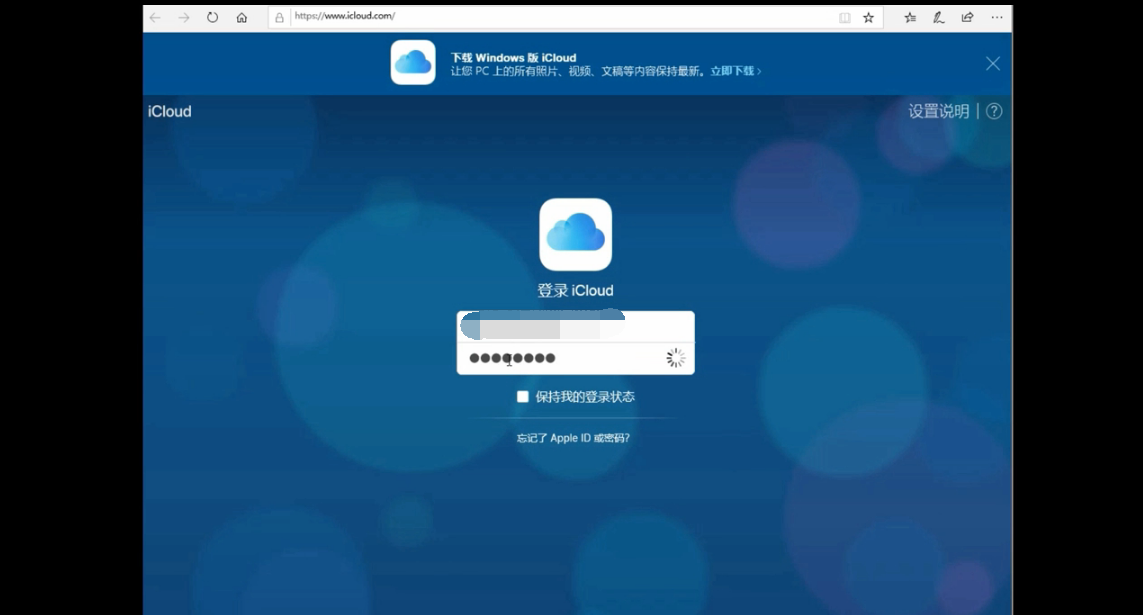Image resolution: width=1143 pixels, height=615 pixels.
Task: Select the address bar URL www.icloud.com
Action: tap(345, 16)
